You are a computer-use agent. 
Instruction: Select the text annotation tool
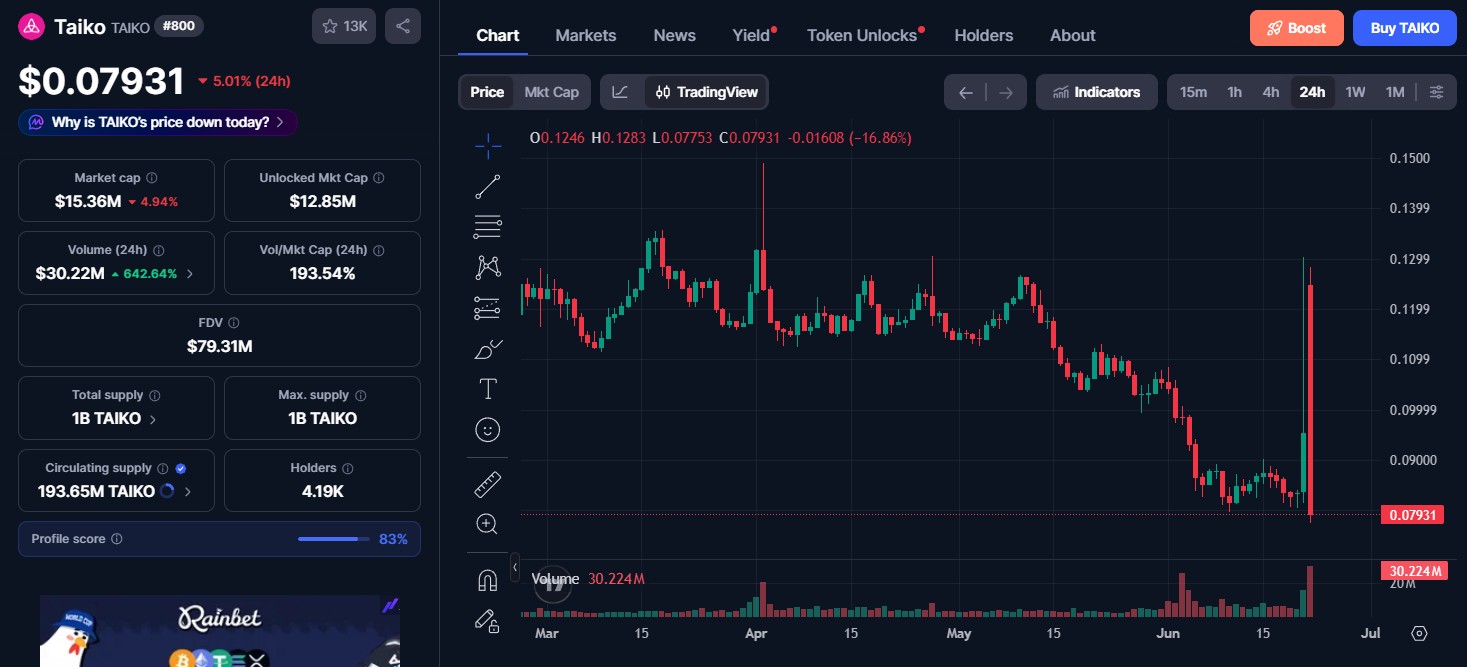[488, 389]
